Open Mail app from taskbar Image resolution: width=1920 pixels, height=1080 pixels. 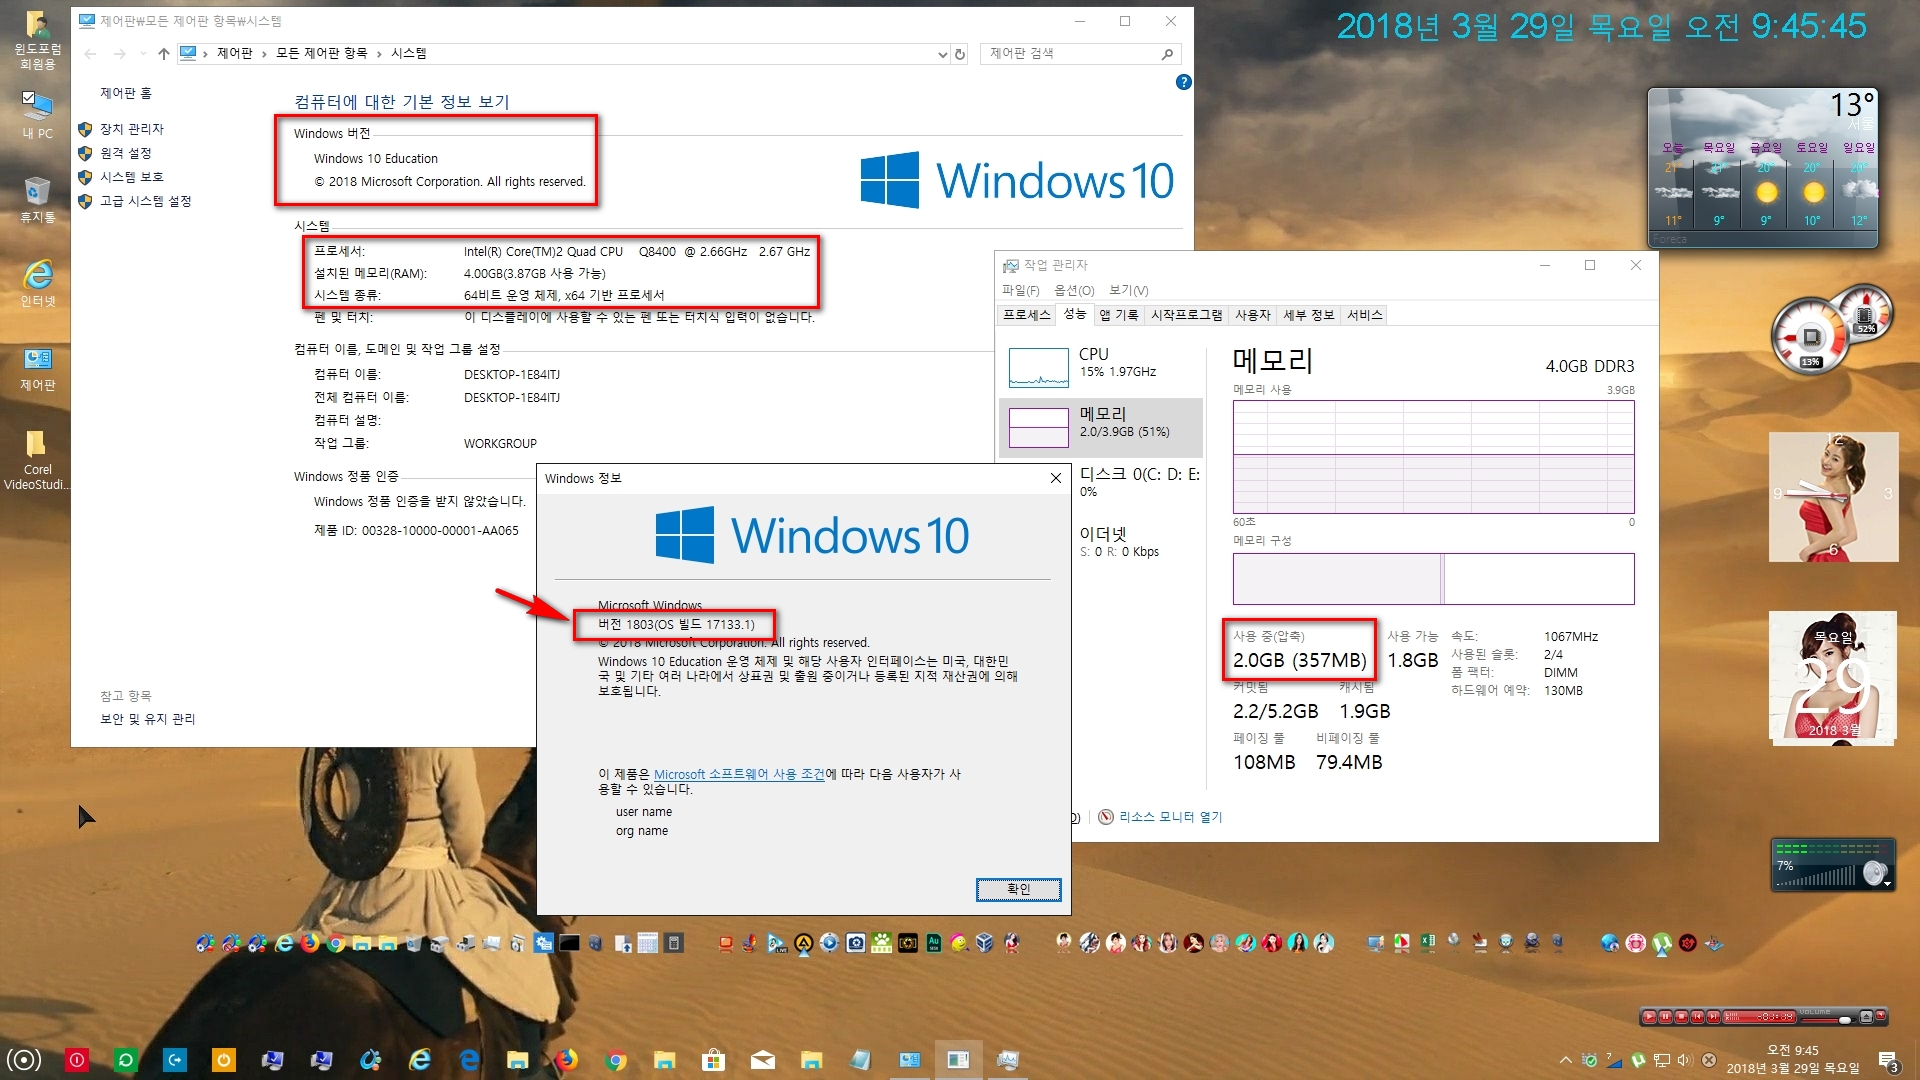coord(762,1060)
